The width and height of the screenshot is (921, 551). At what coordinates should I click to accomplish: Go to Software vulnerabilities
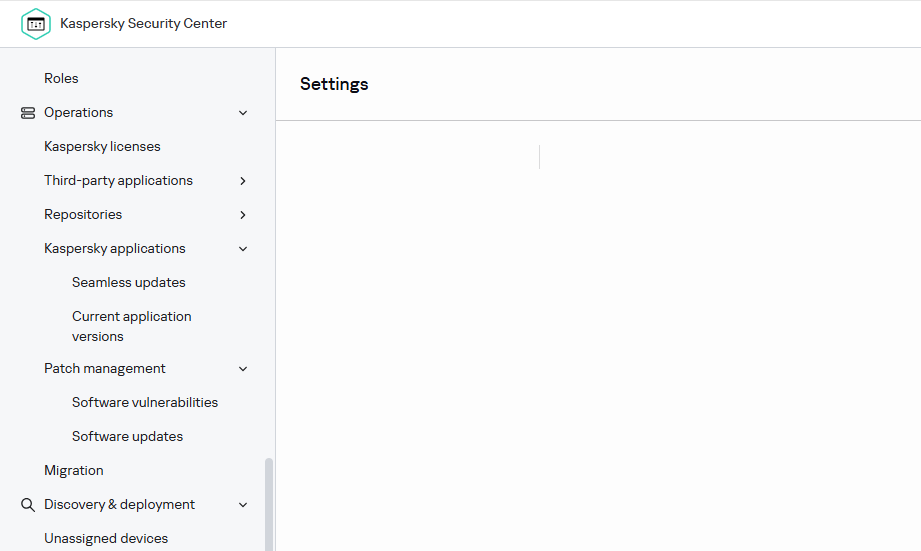[145, 402]
